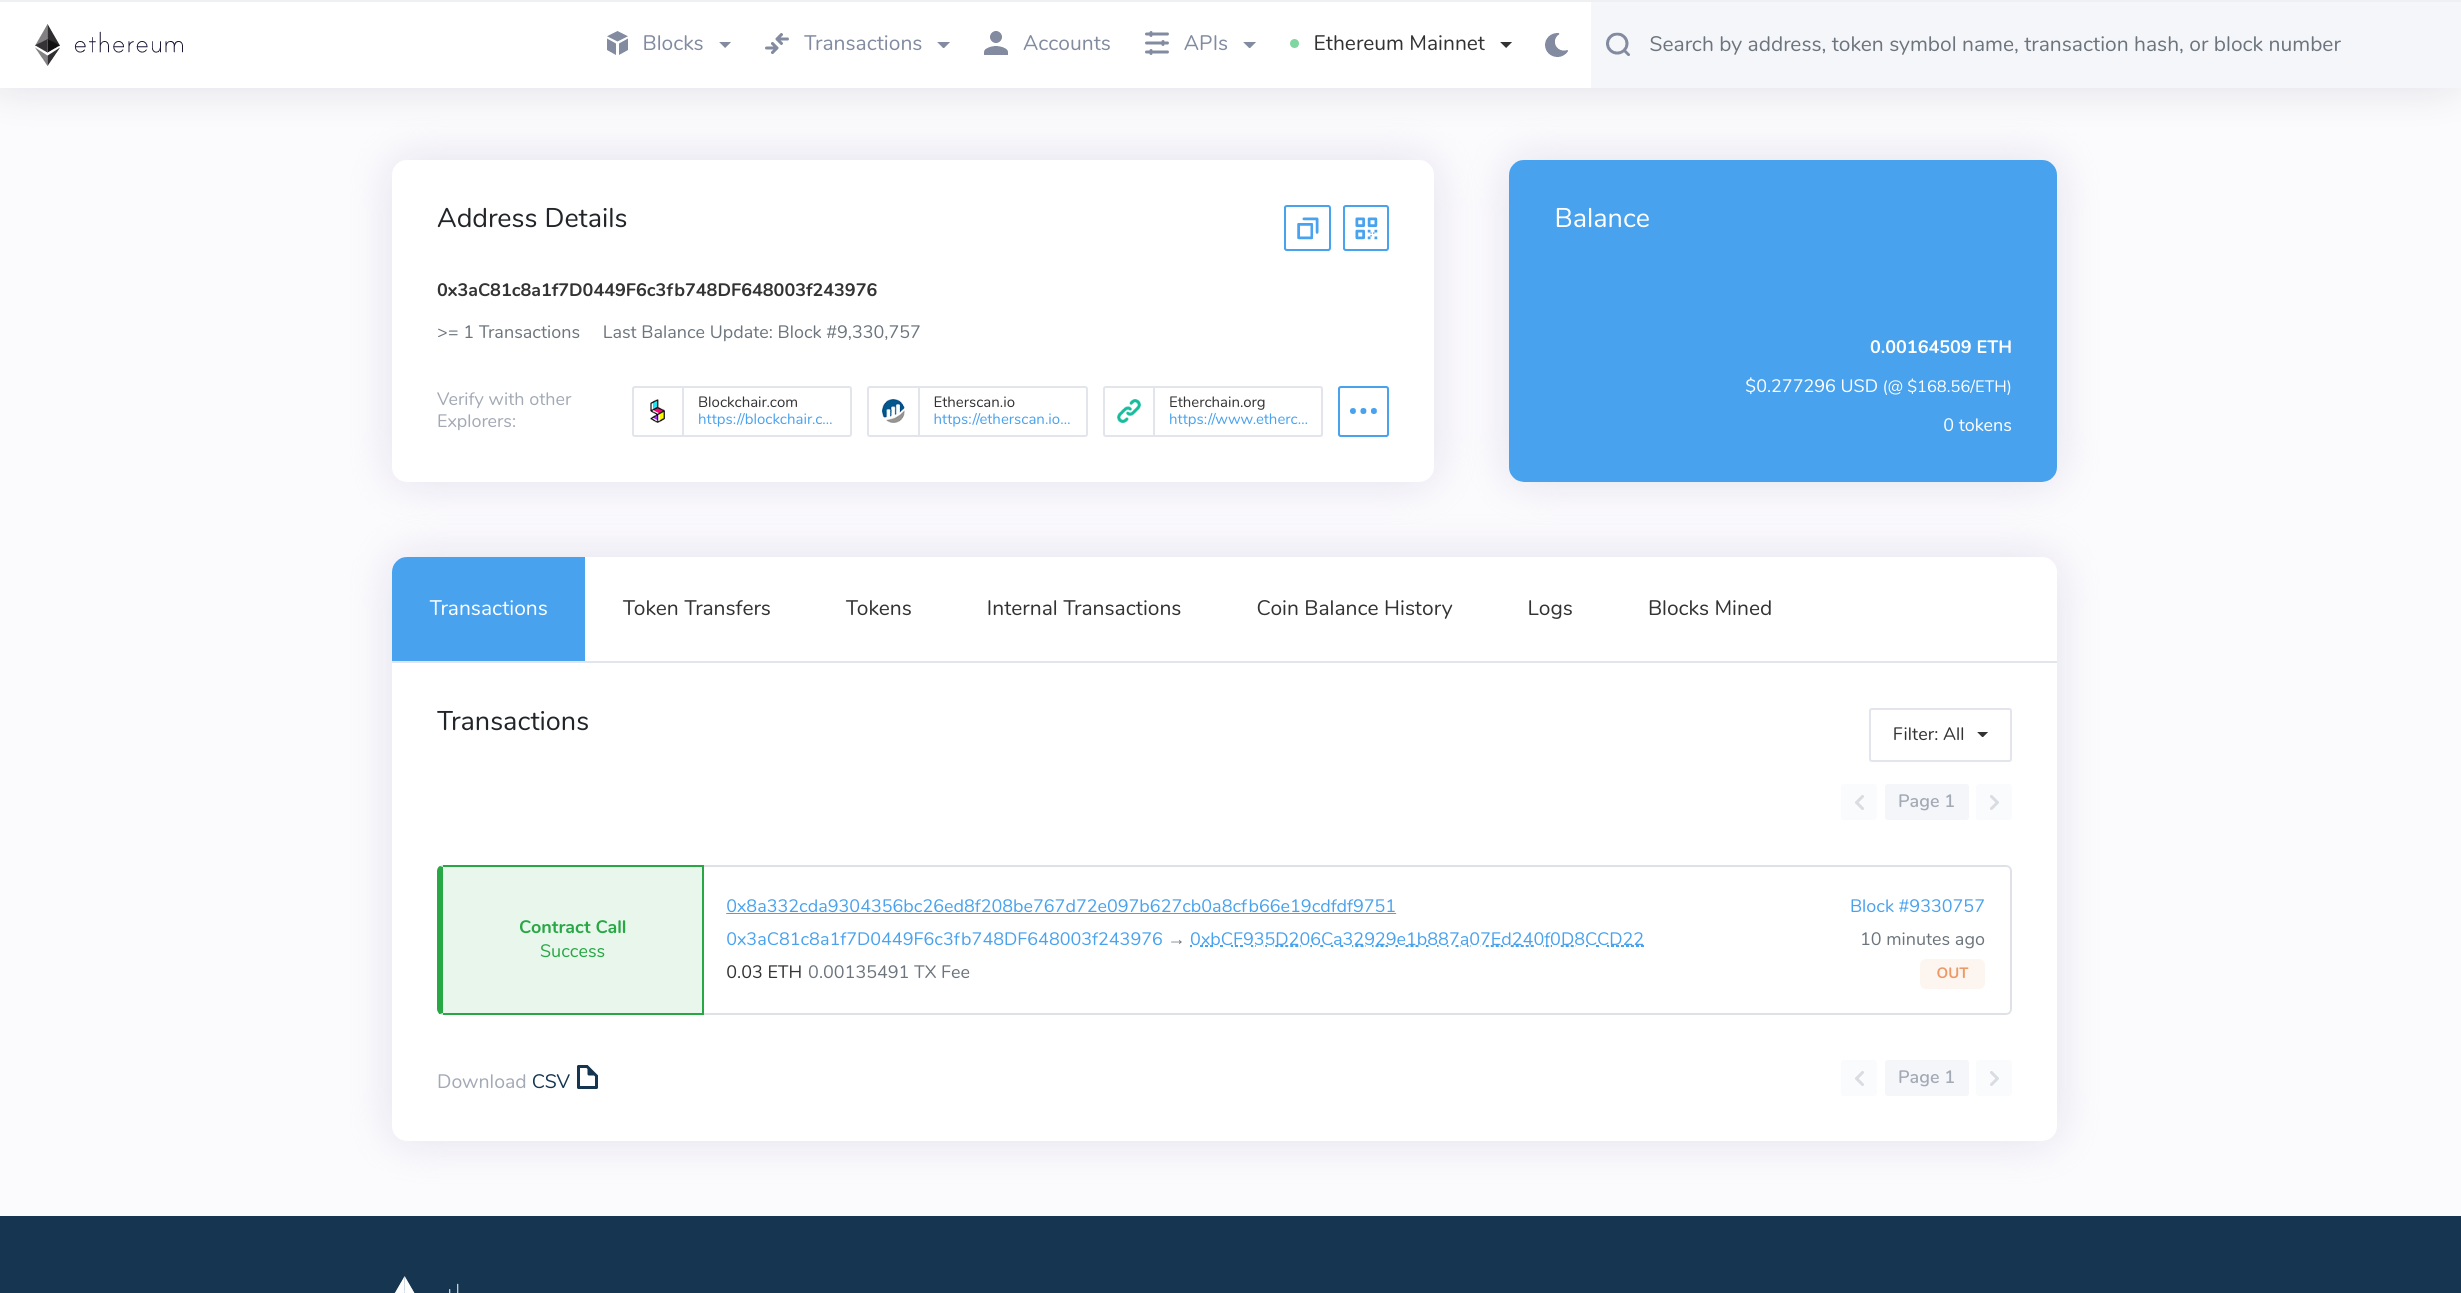Viewport: 2461px width, 1293px height.
Task: Click the search magnifier icon
Action: pos(1618,44)
